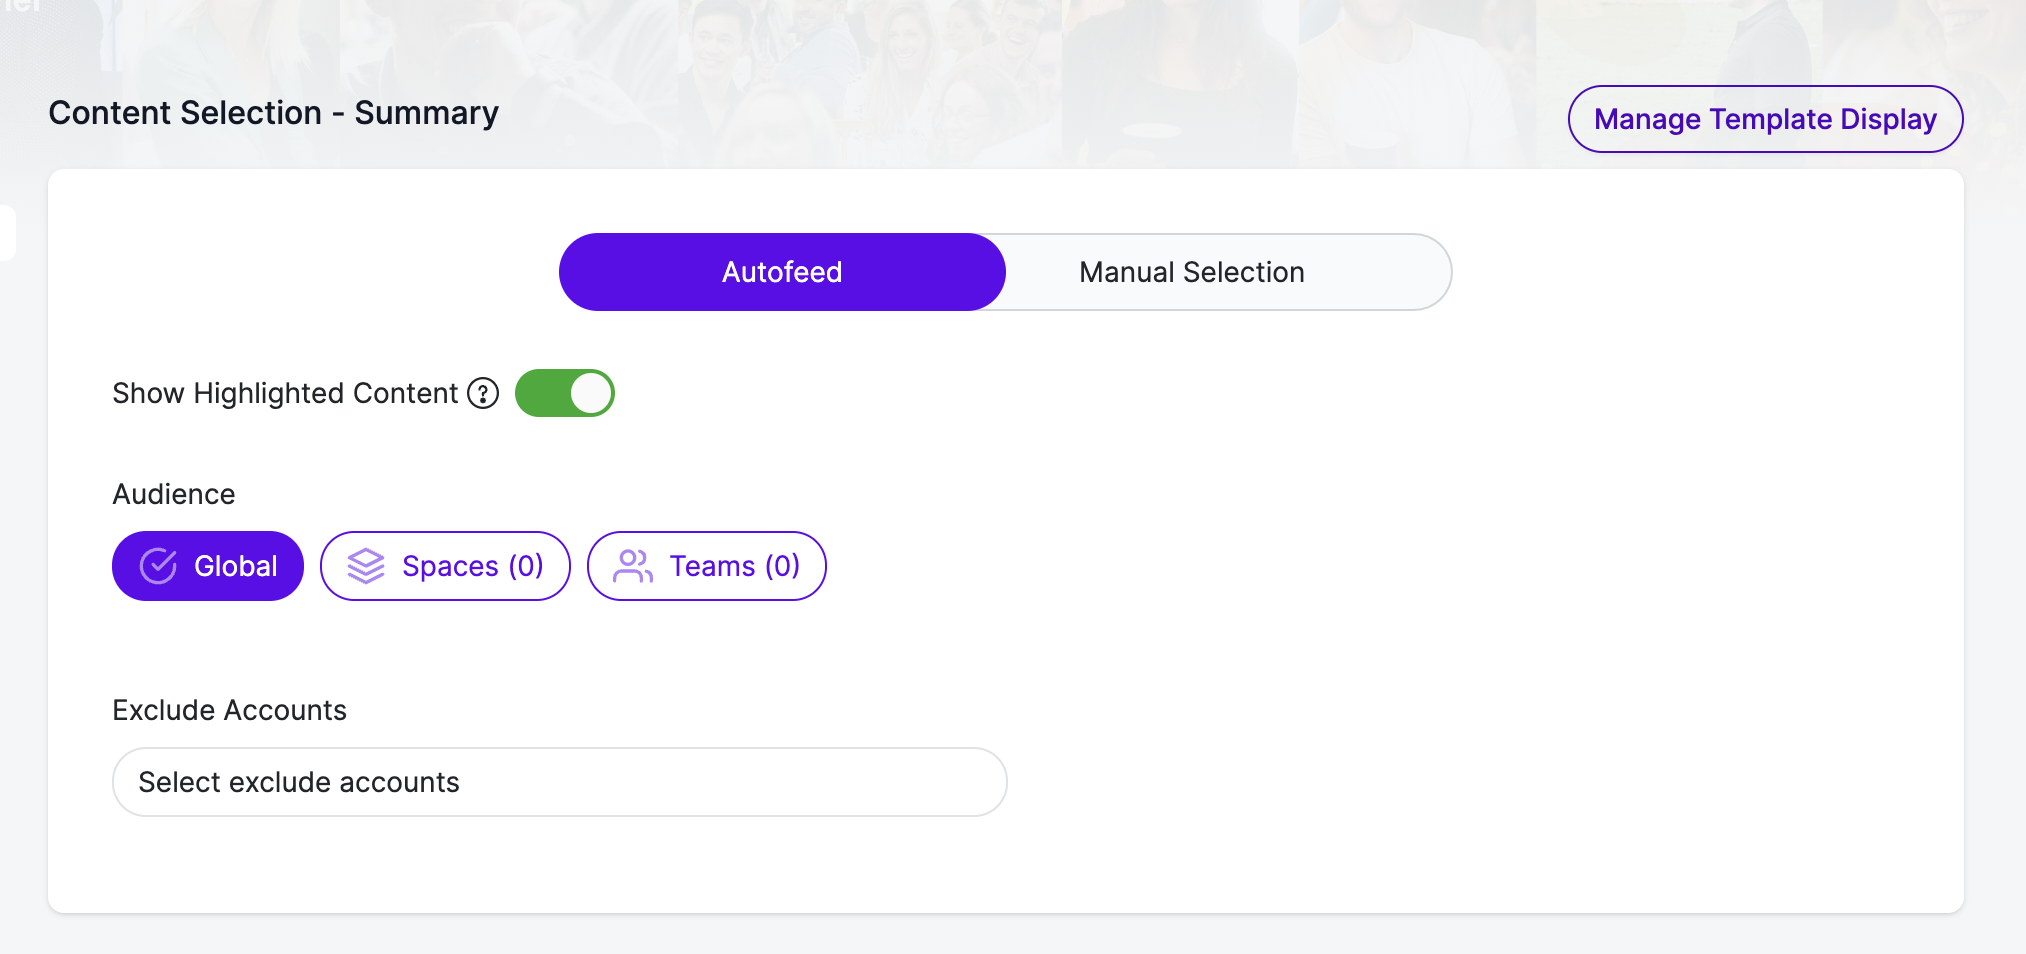Click the Audience section label
The image size is (2026, 954).
[x=174, y=494]
